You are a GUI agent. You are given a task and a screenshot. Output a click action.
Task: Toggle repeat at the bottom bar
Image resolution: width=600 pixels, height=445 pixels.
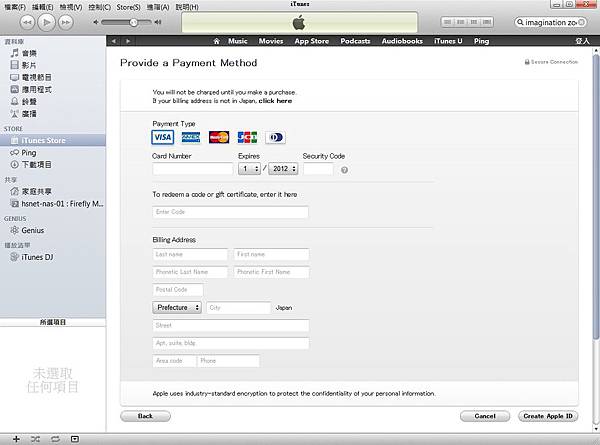(55, 439)
